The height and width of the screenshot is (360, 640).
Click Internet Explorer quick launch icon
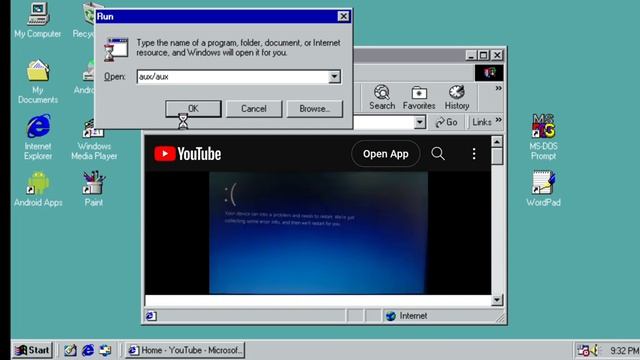pos(88,350)
